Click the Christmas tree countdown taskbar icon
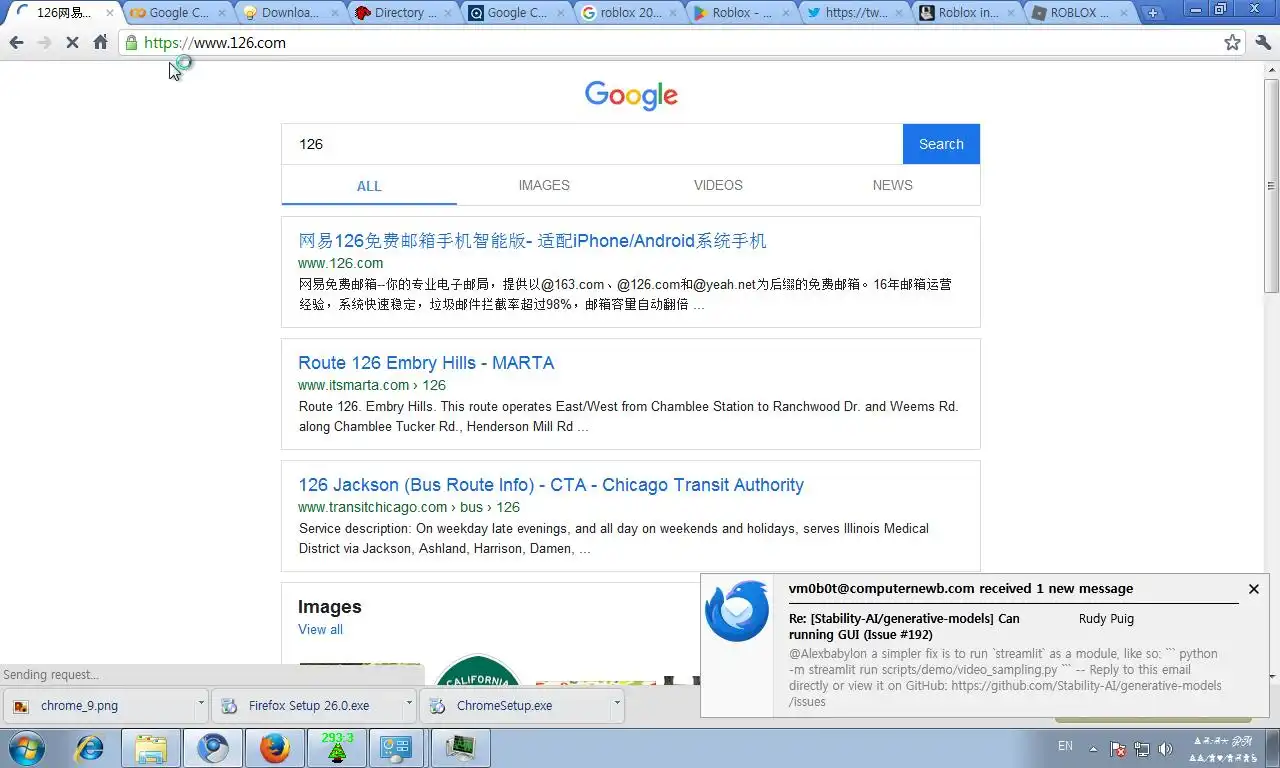The image size is (1280, 768). [x=336, y=748]
